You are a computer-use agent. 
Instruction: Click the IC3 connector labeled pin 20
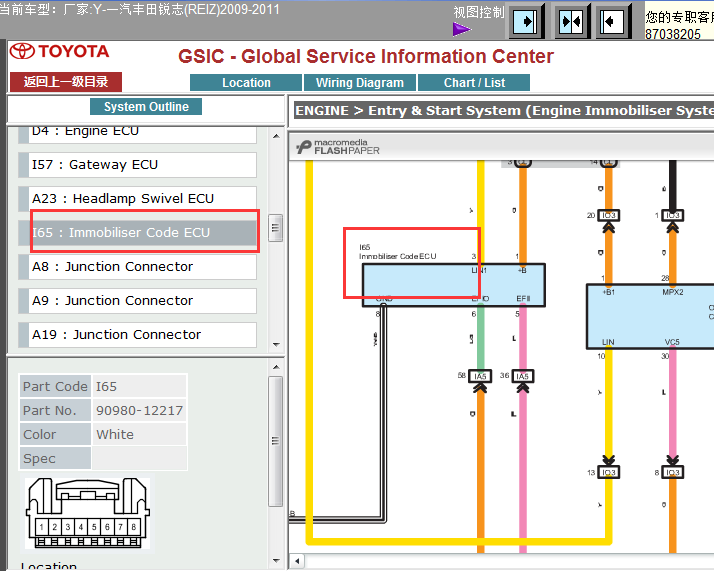[608, 215]
